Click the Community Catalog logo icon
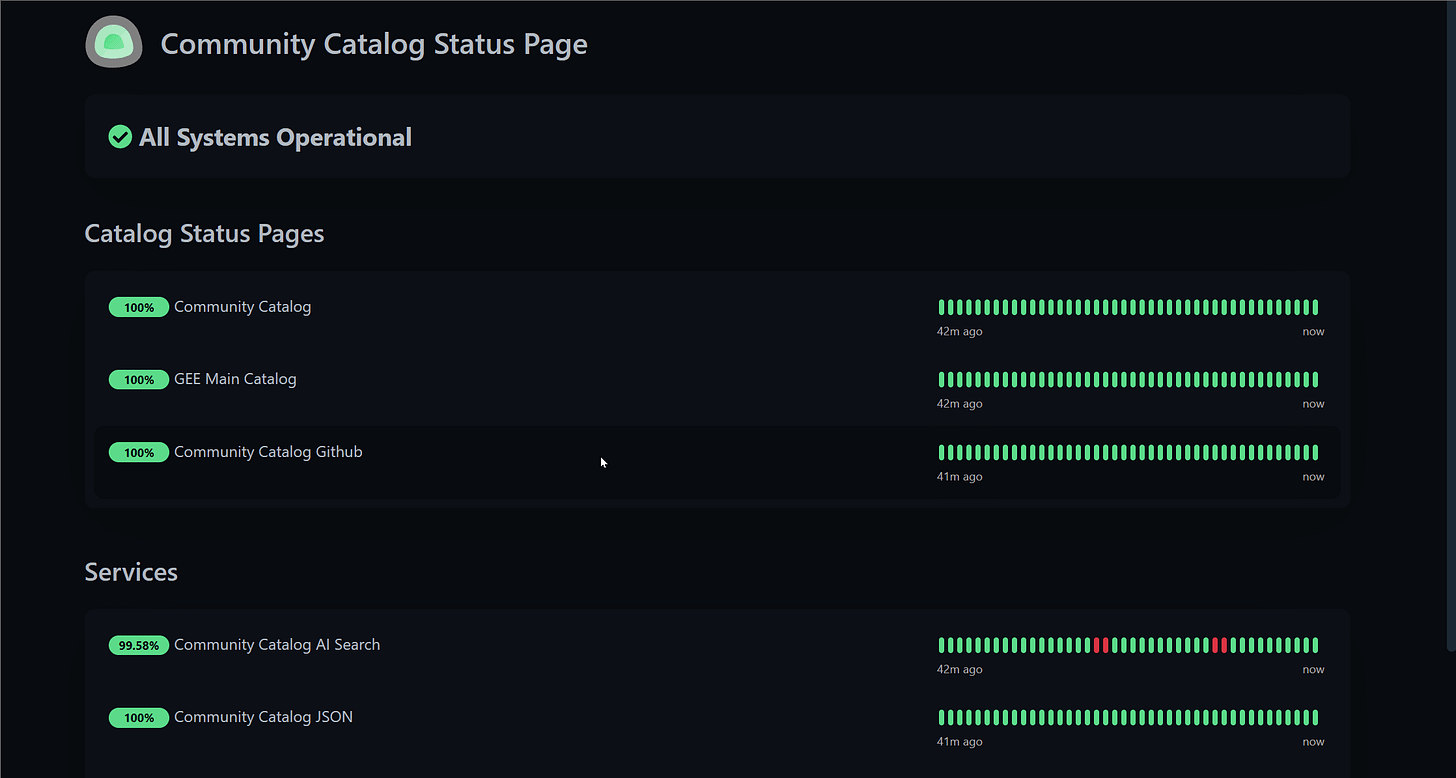 click(x=114, y=42)
